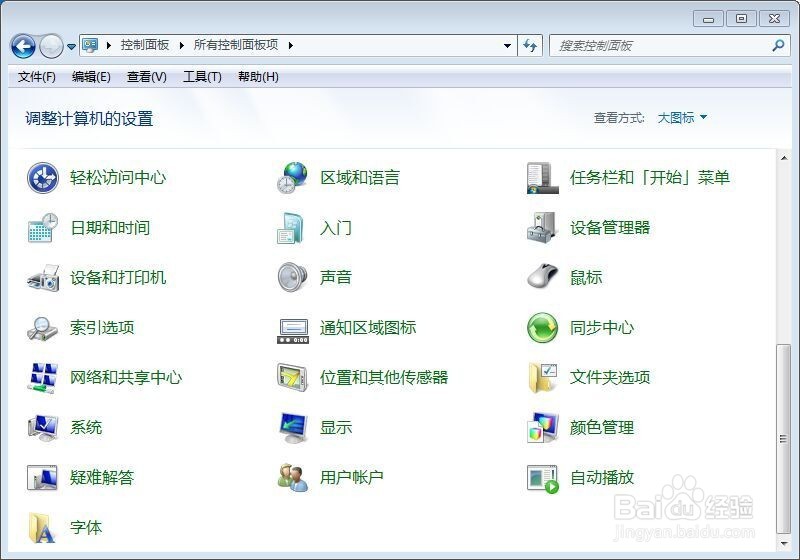The height and width of the screenshot is (560, 800).
Task: Open the 设备和打印机 icon
Action: point(43,277)
